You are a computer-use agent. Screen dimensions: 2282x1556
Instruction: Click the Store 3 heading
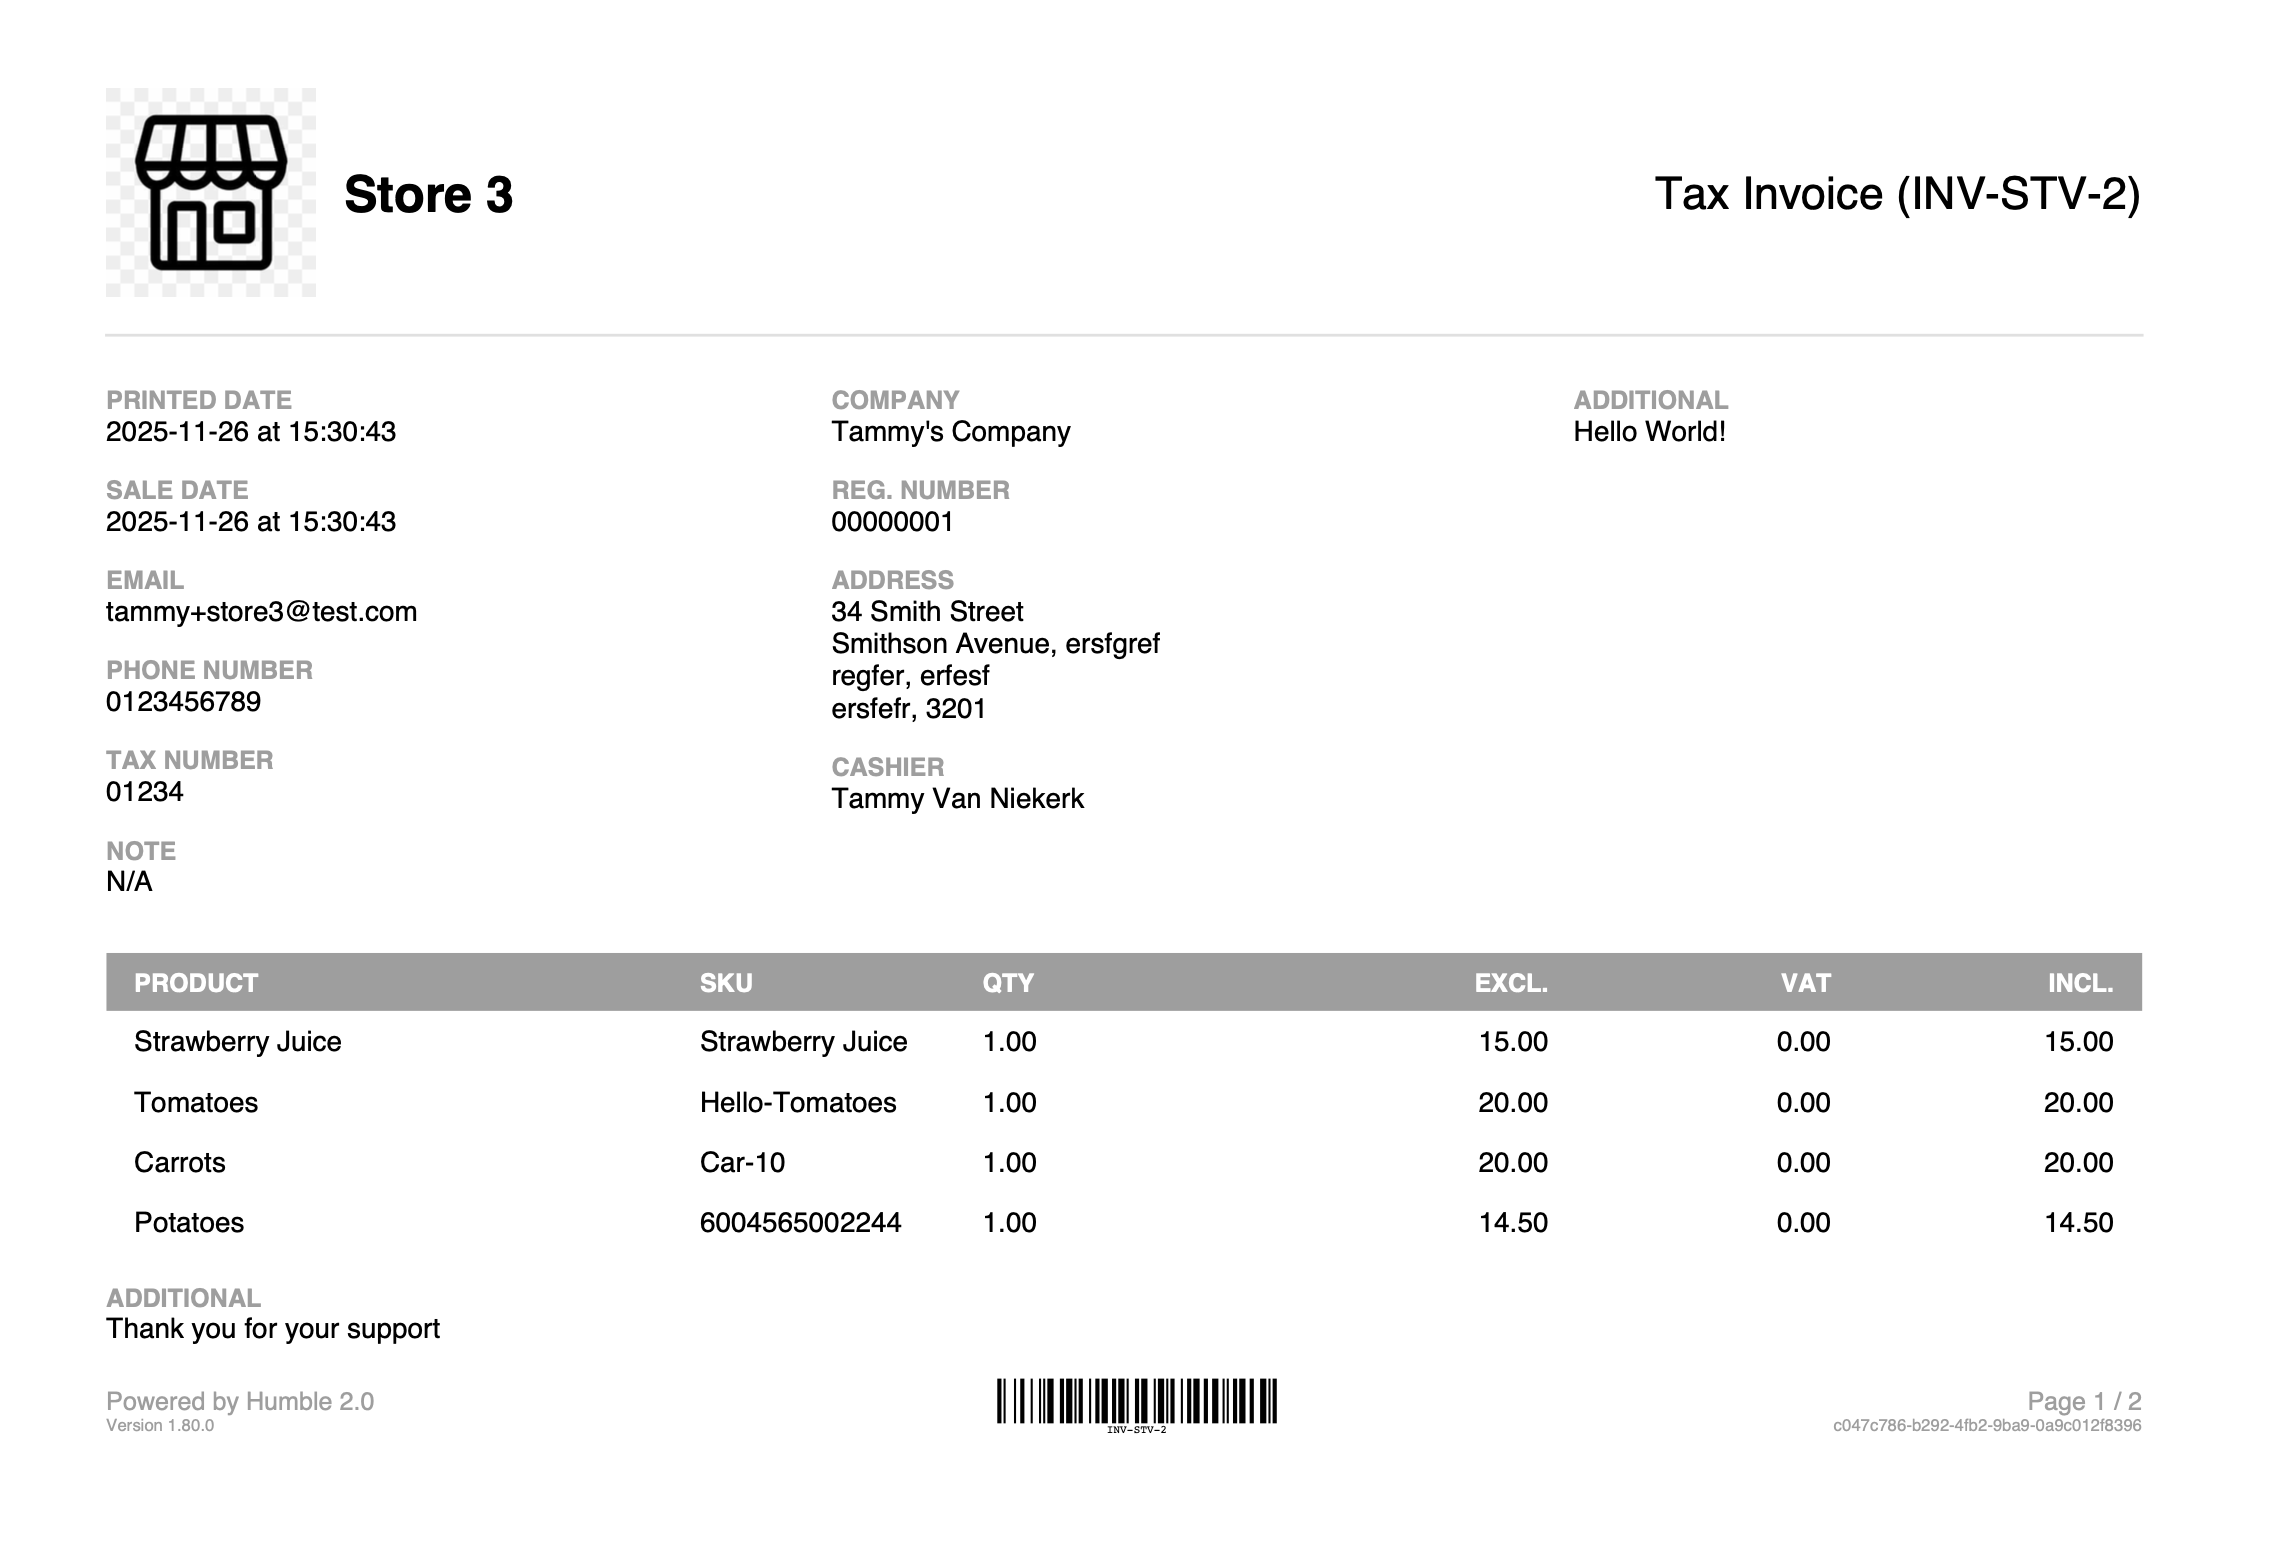click(x=428, y=194)
